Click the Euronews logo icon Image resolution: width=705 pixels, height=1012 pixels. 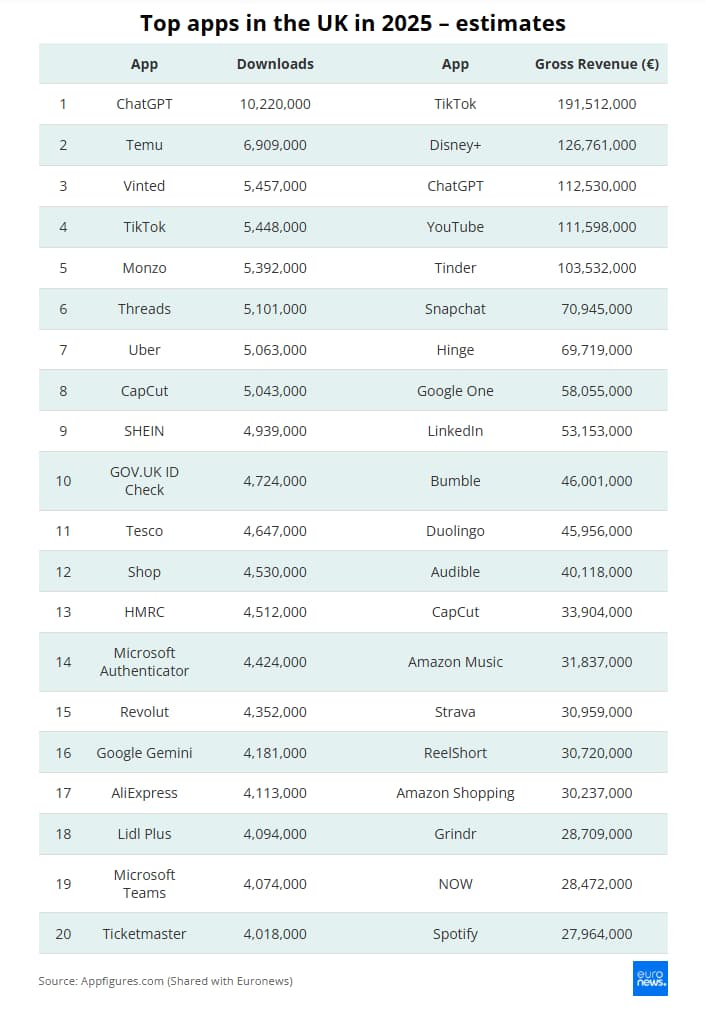(651, 979)
